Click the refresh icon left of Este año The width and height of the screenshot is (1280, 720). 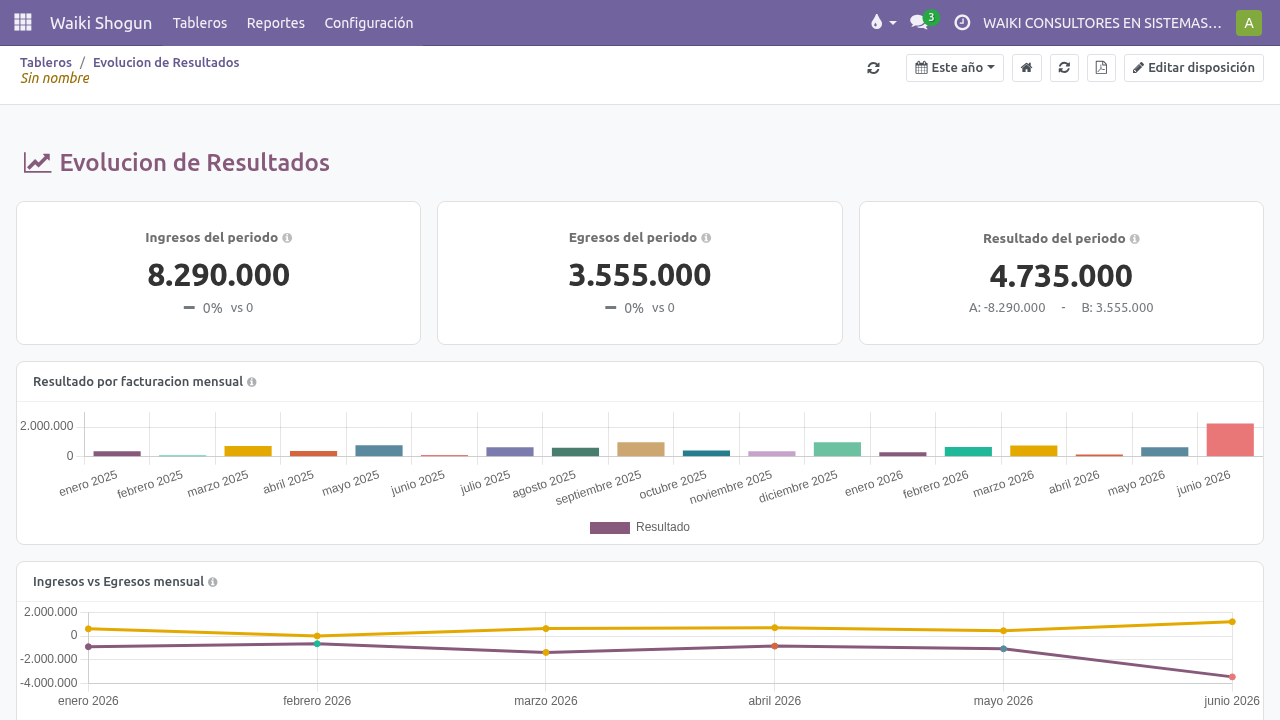click(873, 68)
